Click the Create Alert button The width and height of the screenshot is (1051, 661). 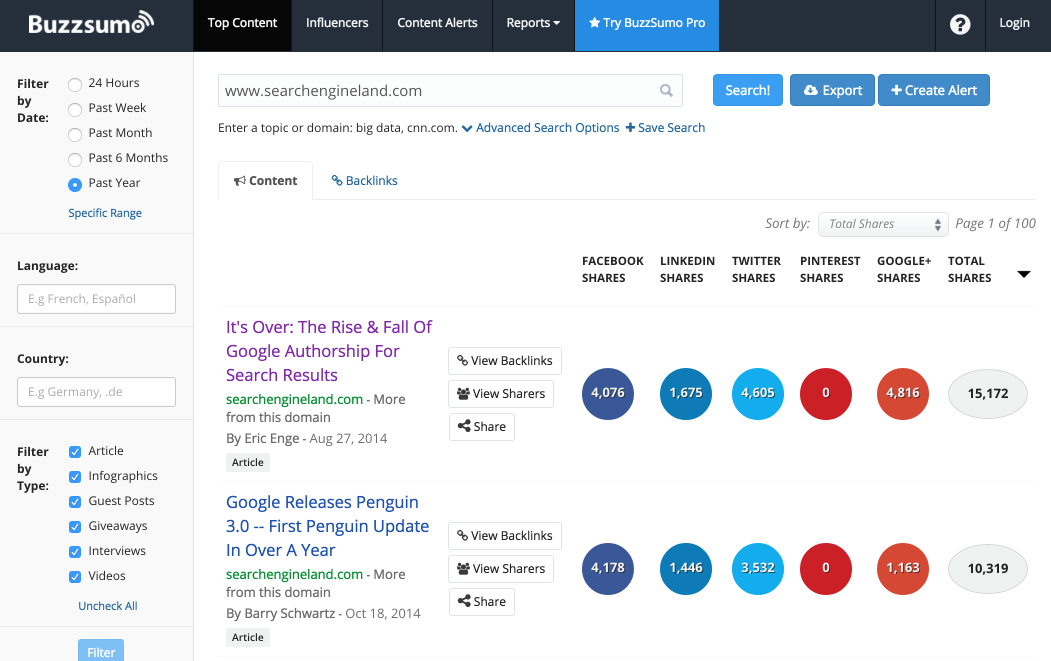(x=934, y=91)
